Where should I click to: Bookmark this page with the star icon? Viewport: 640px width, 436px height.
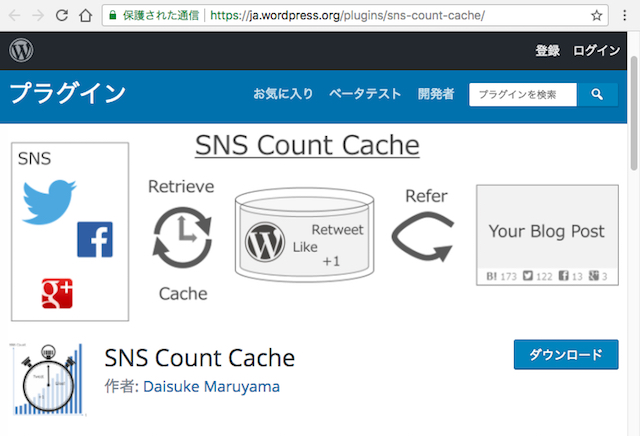pos(597,16)
